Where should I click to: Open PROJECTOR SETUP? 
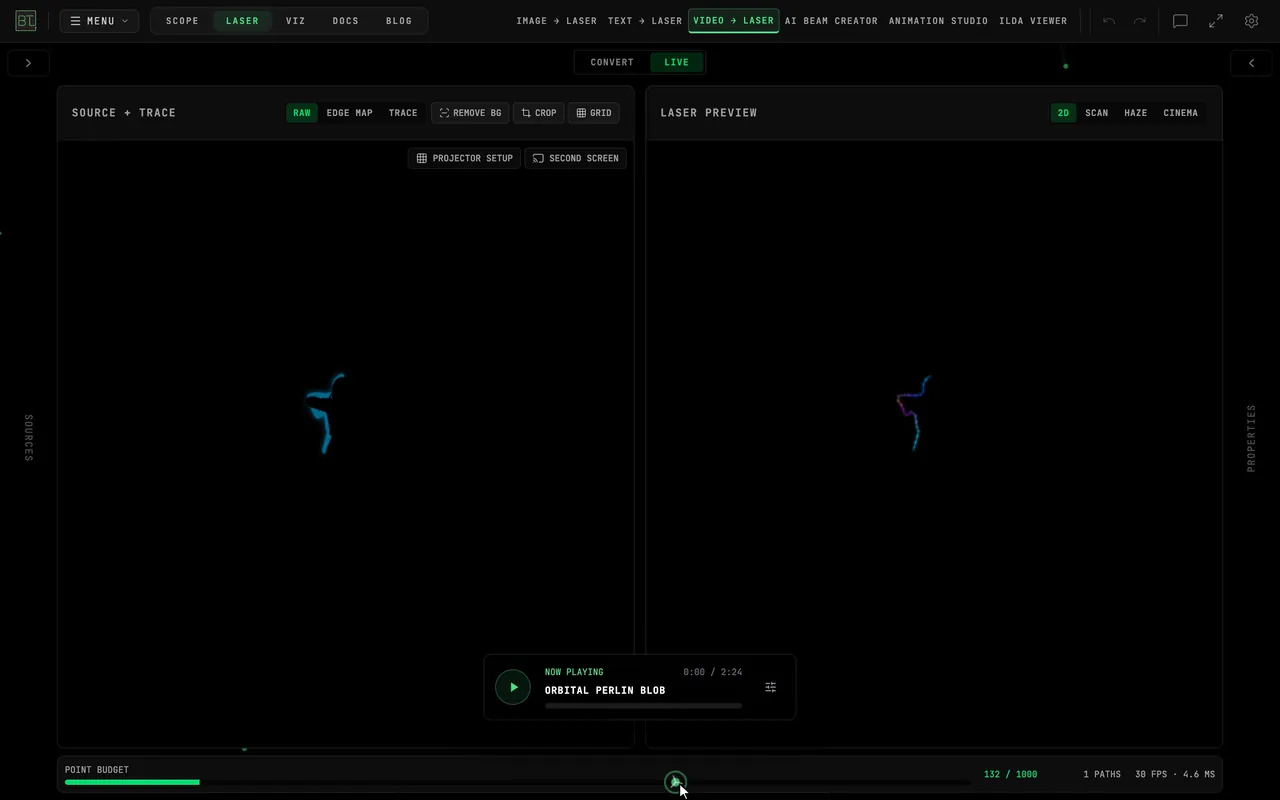coord(465,158)
